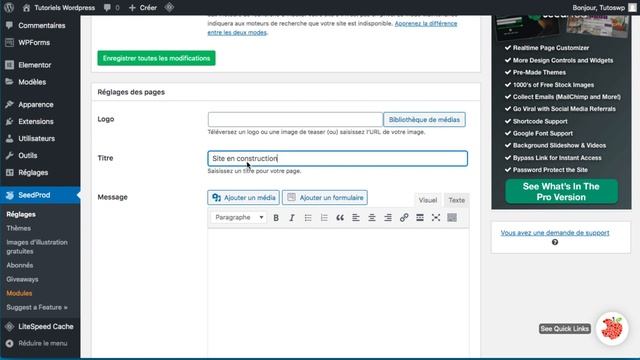
Task: Open Bonjour, Tutoswp profile menu
Action: click(604, 7)
